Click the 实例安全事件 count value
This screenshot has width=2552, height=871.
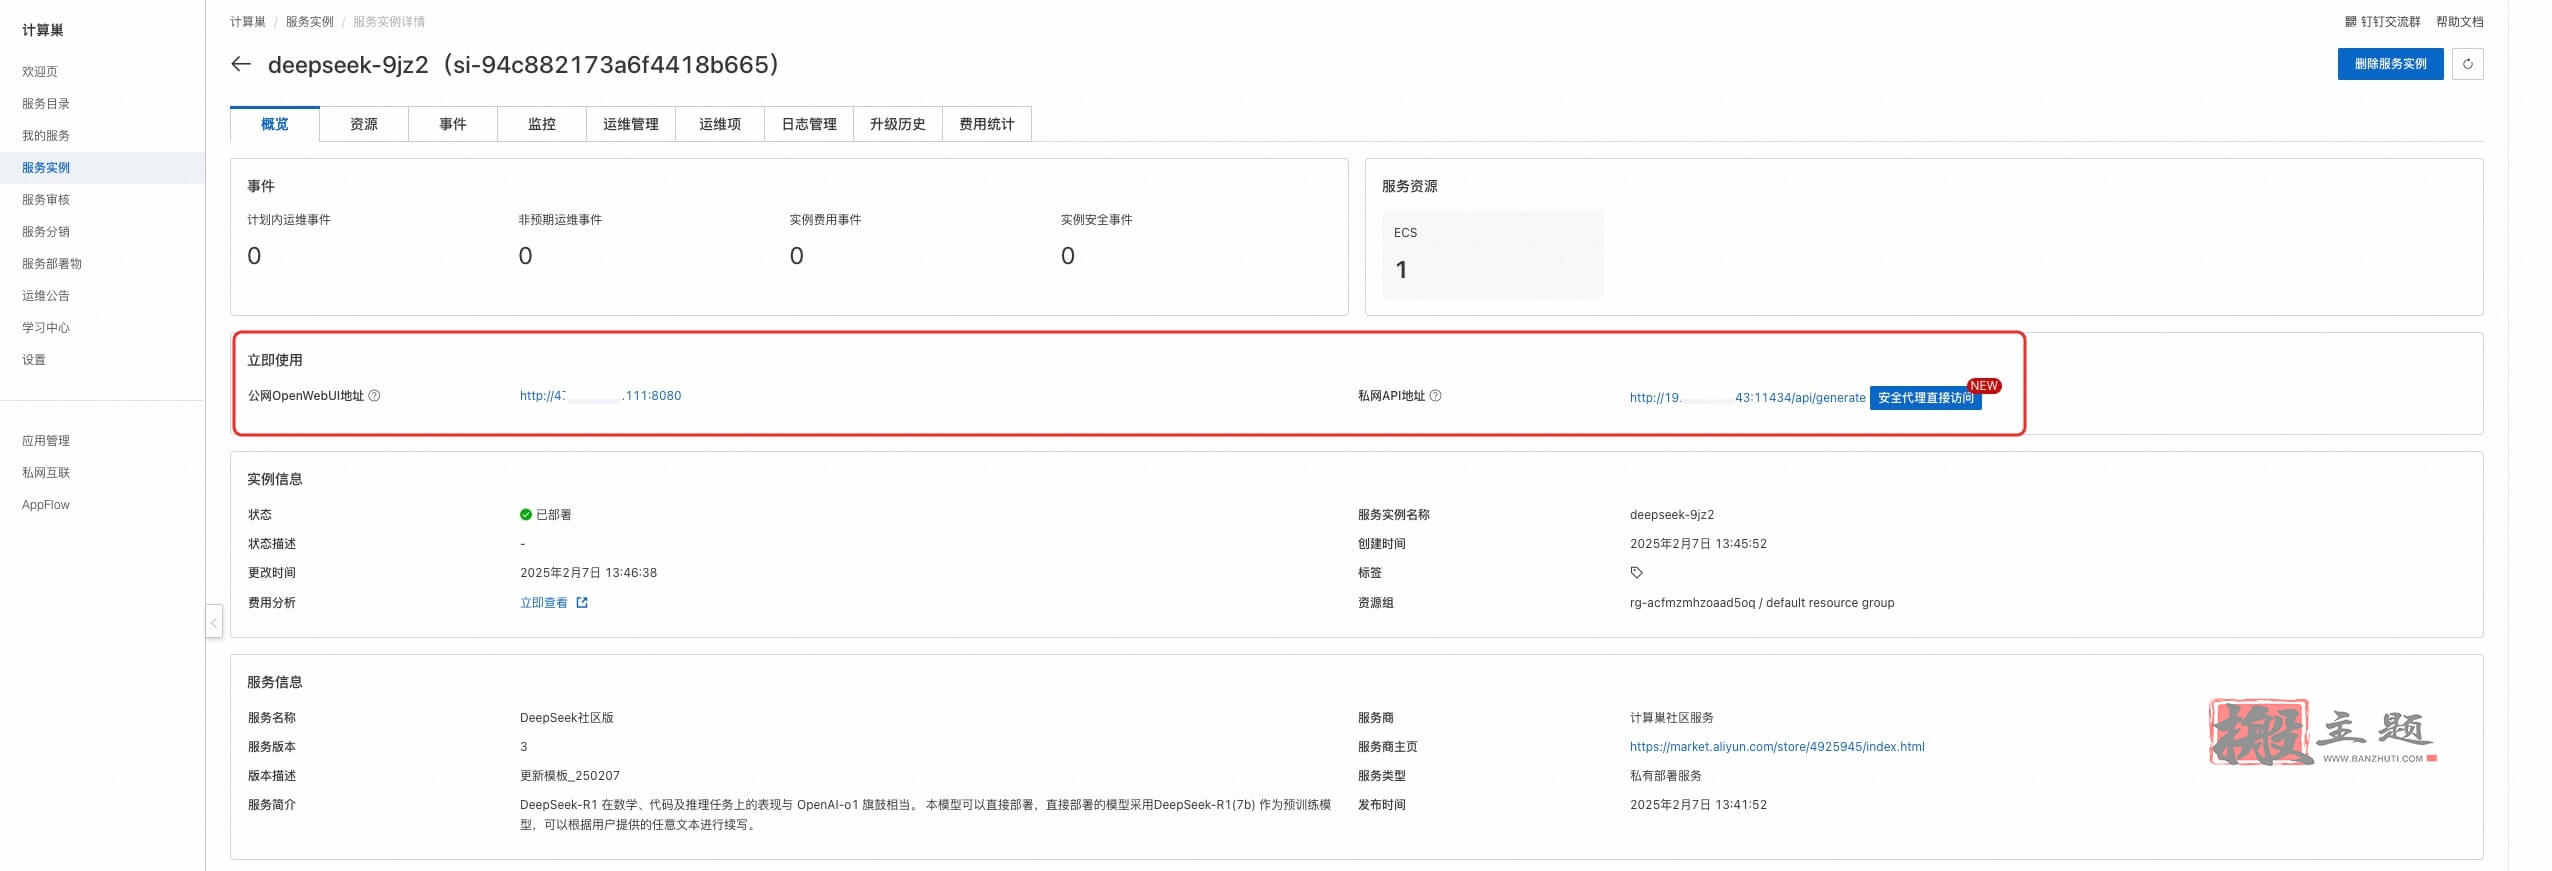point(1067,256)
